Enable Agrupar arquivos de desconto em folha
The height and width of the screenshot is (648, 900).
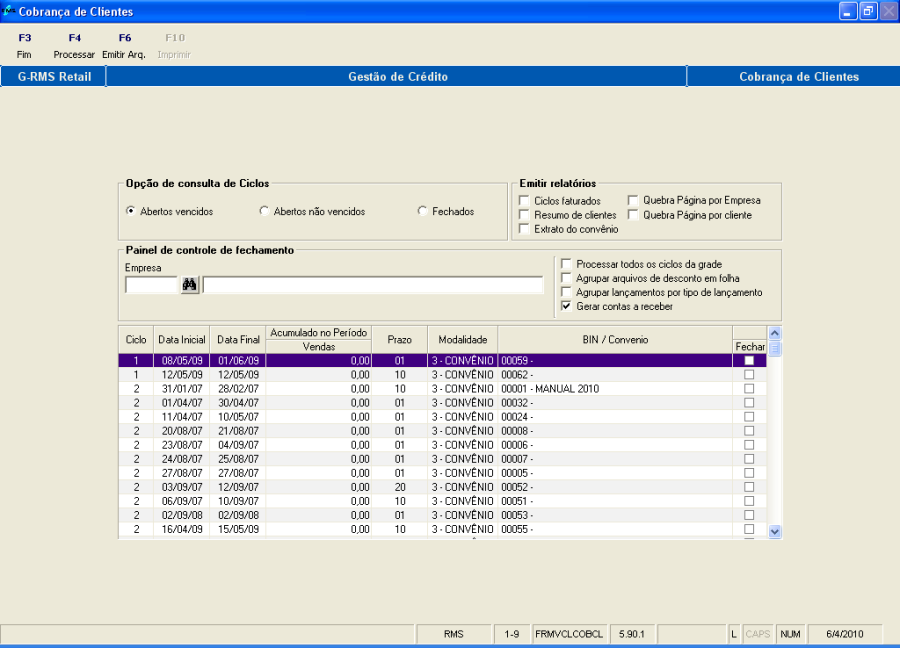(x=567, y=278)
